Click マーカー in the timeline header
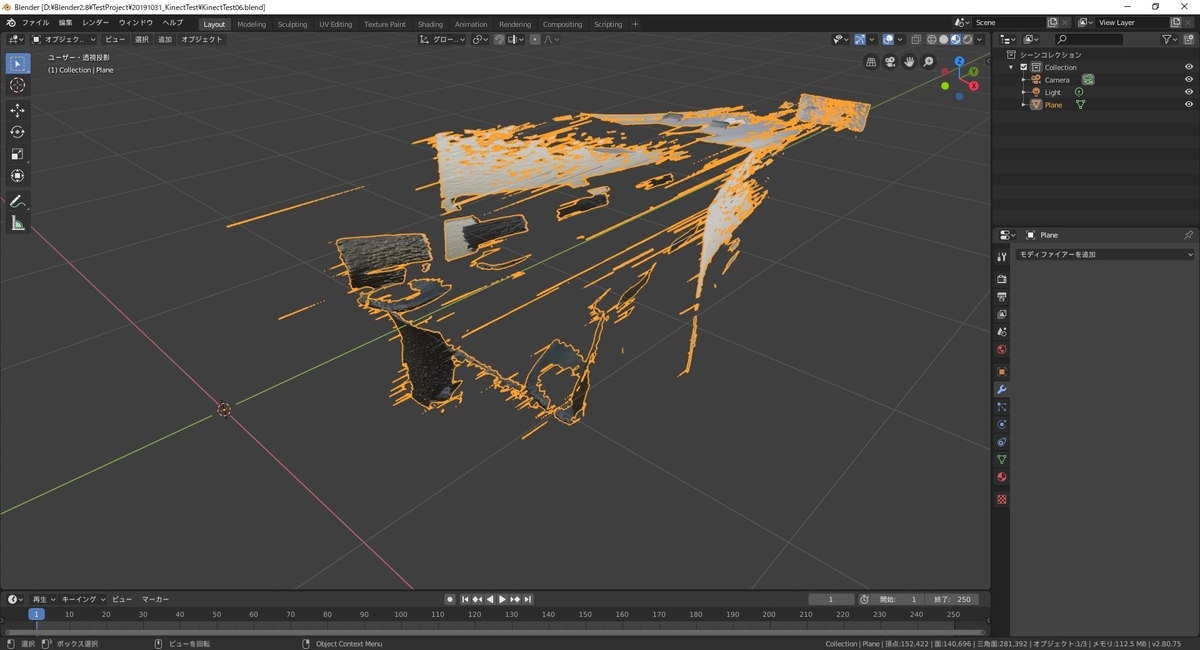Screen dimensions: 1200x650 155,599
